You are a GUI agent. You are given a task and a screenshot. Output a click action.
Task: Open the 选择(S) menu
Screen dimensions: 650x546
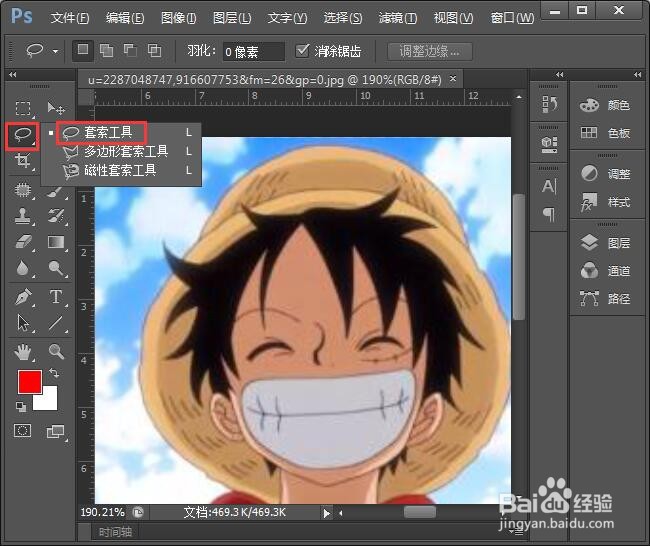click(342, 18)
